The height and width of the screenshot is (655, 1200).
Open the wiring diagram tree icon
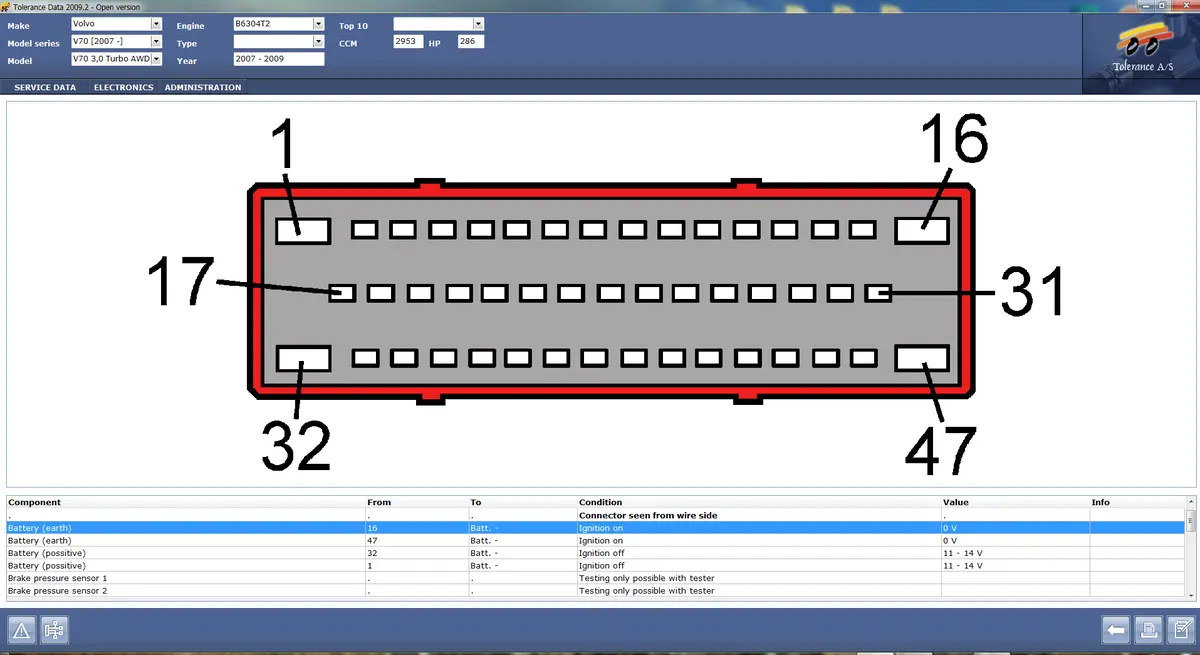(54, 630)
